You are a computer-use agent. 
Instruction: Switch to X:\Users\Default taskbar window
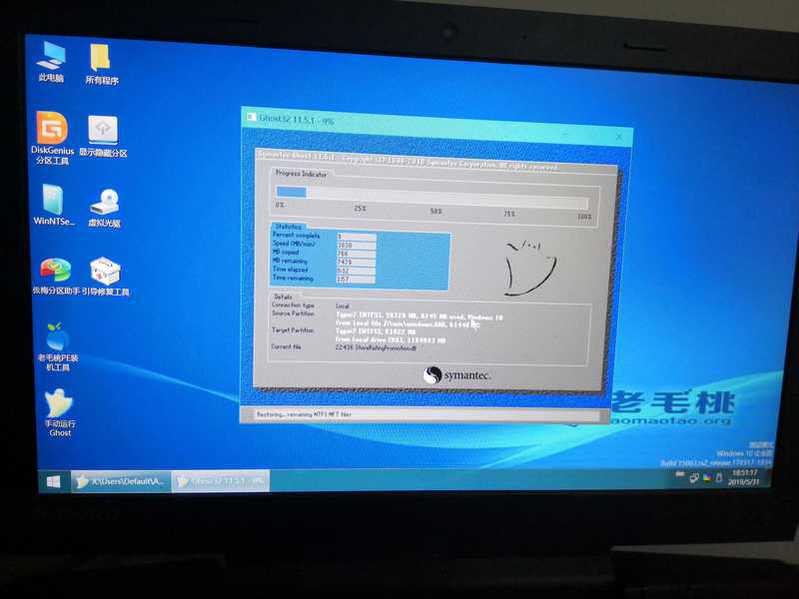(x=120, y=481)
